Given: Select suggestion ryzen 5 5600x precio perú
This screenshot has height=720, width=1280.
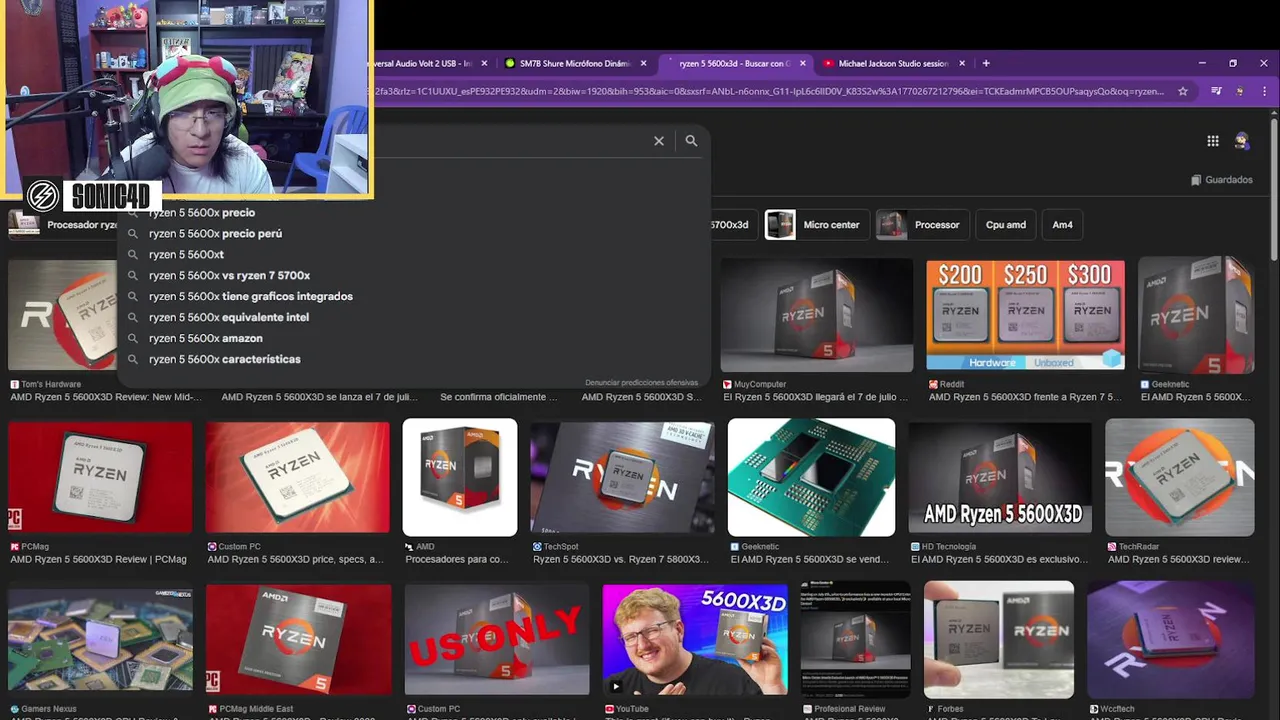Looking at the screenshot, I should [x=215, y=233].
